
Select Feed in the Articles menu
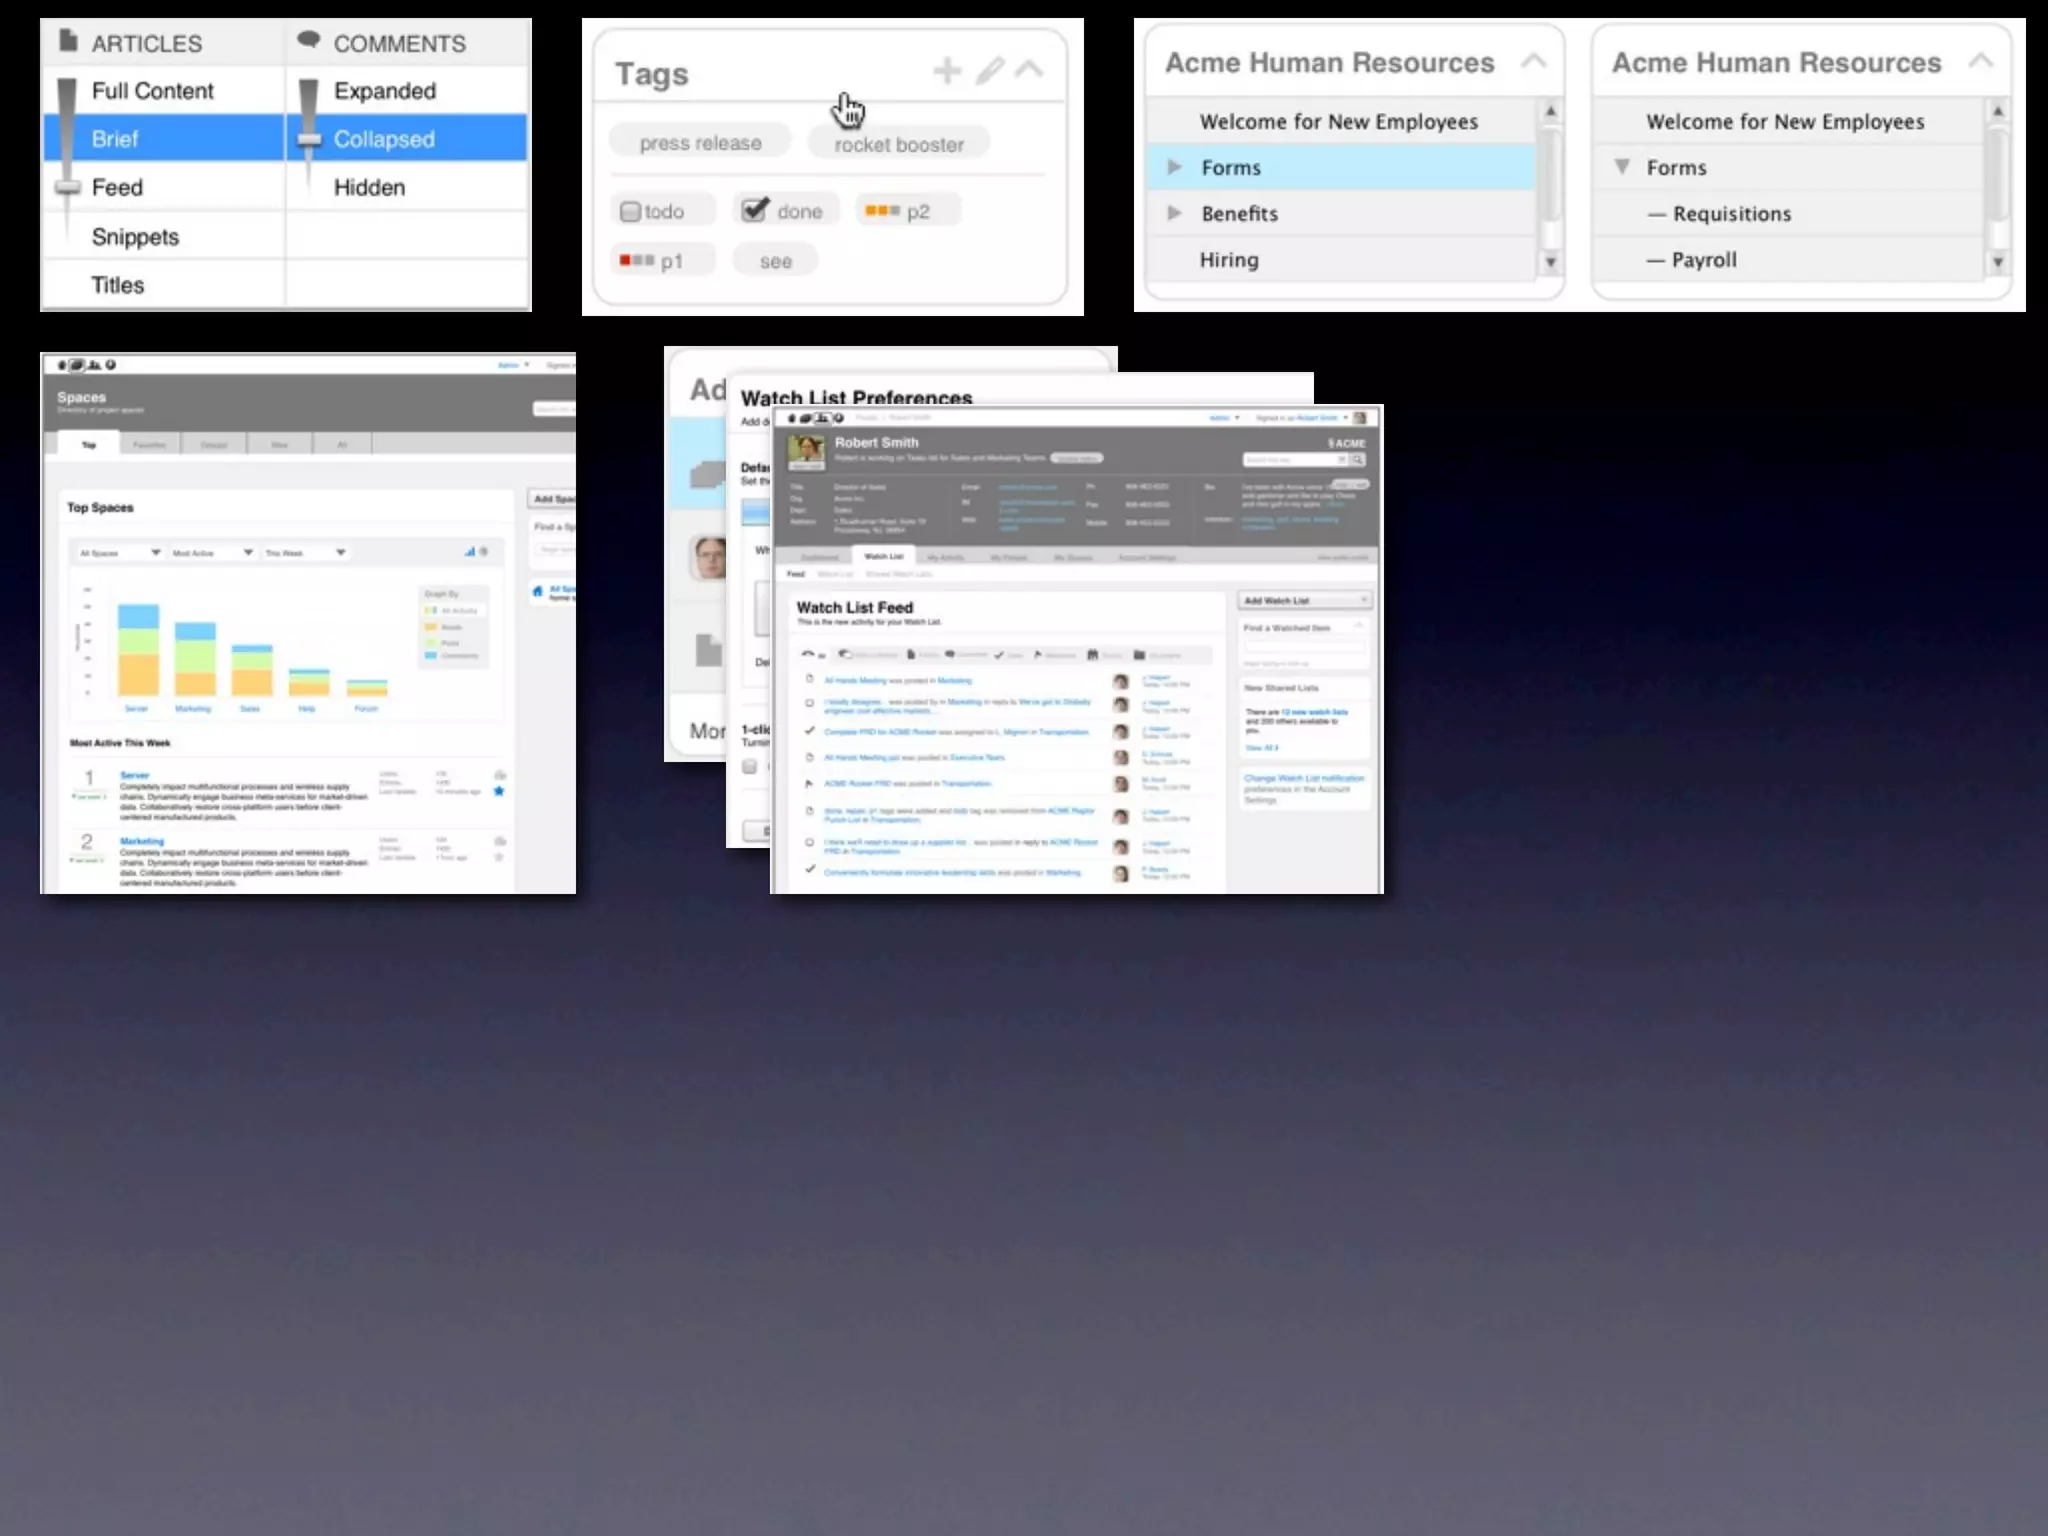click(x=117, y=188)
